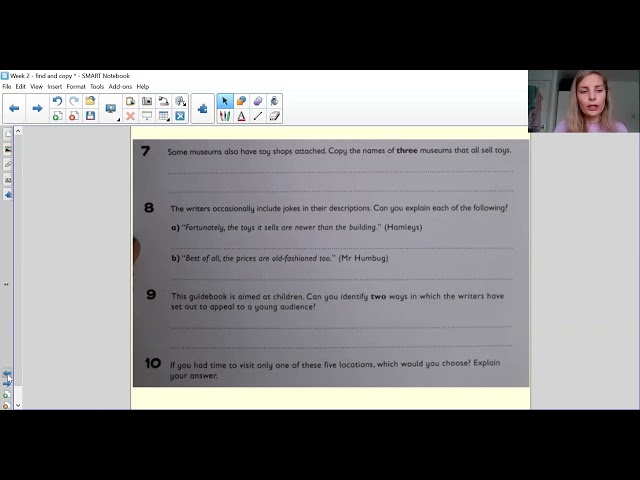
Task: Open the Page Sorter tab in sidebar
Action: coord(8,134)
